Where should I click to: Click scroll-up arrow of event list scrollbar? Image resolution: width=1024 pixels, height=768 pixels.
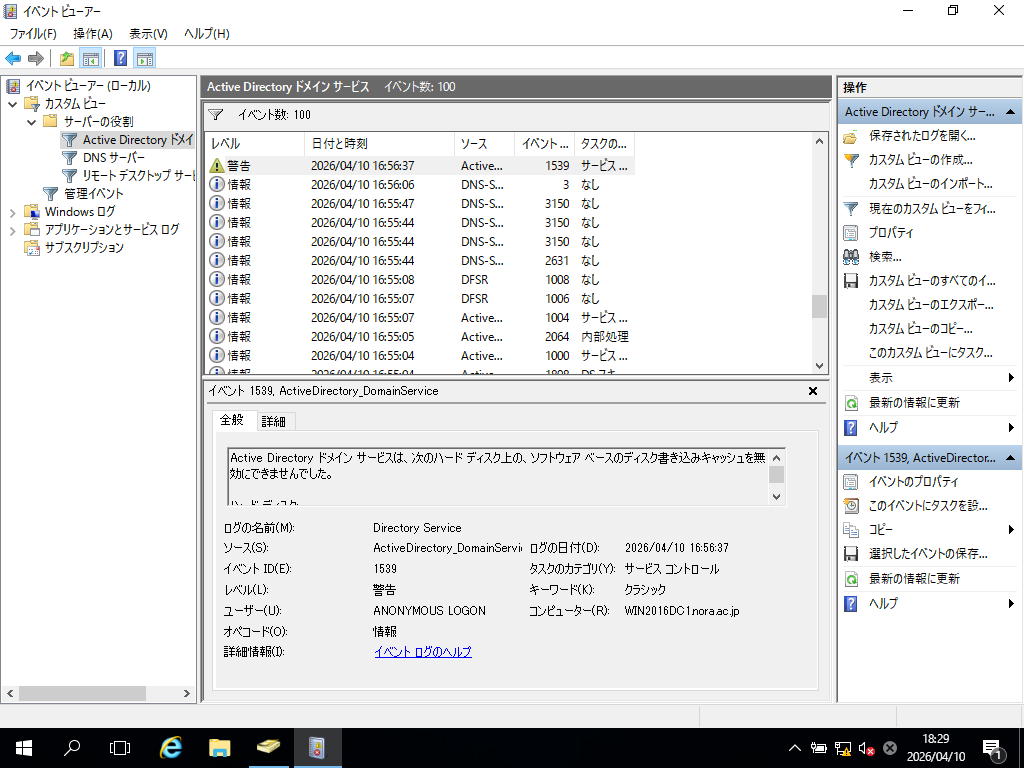click(x=820, y=141)
